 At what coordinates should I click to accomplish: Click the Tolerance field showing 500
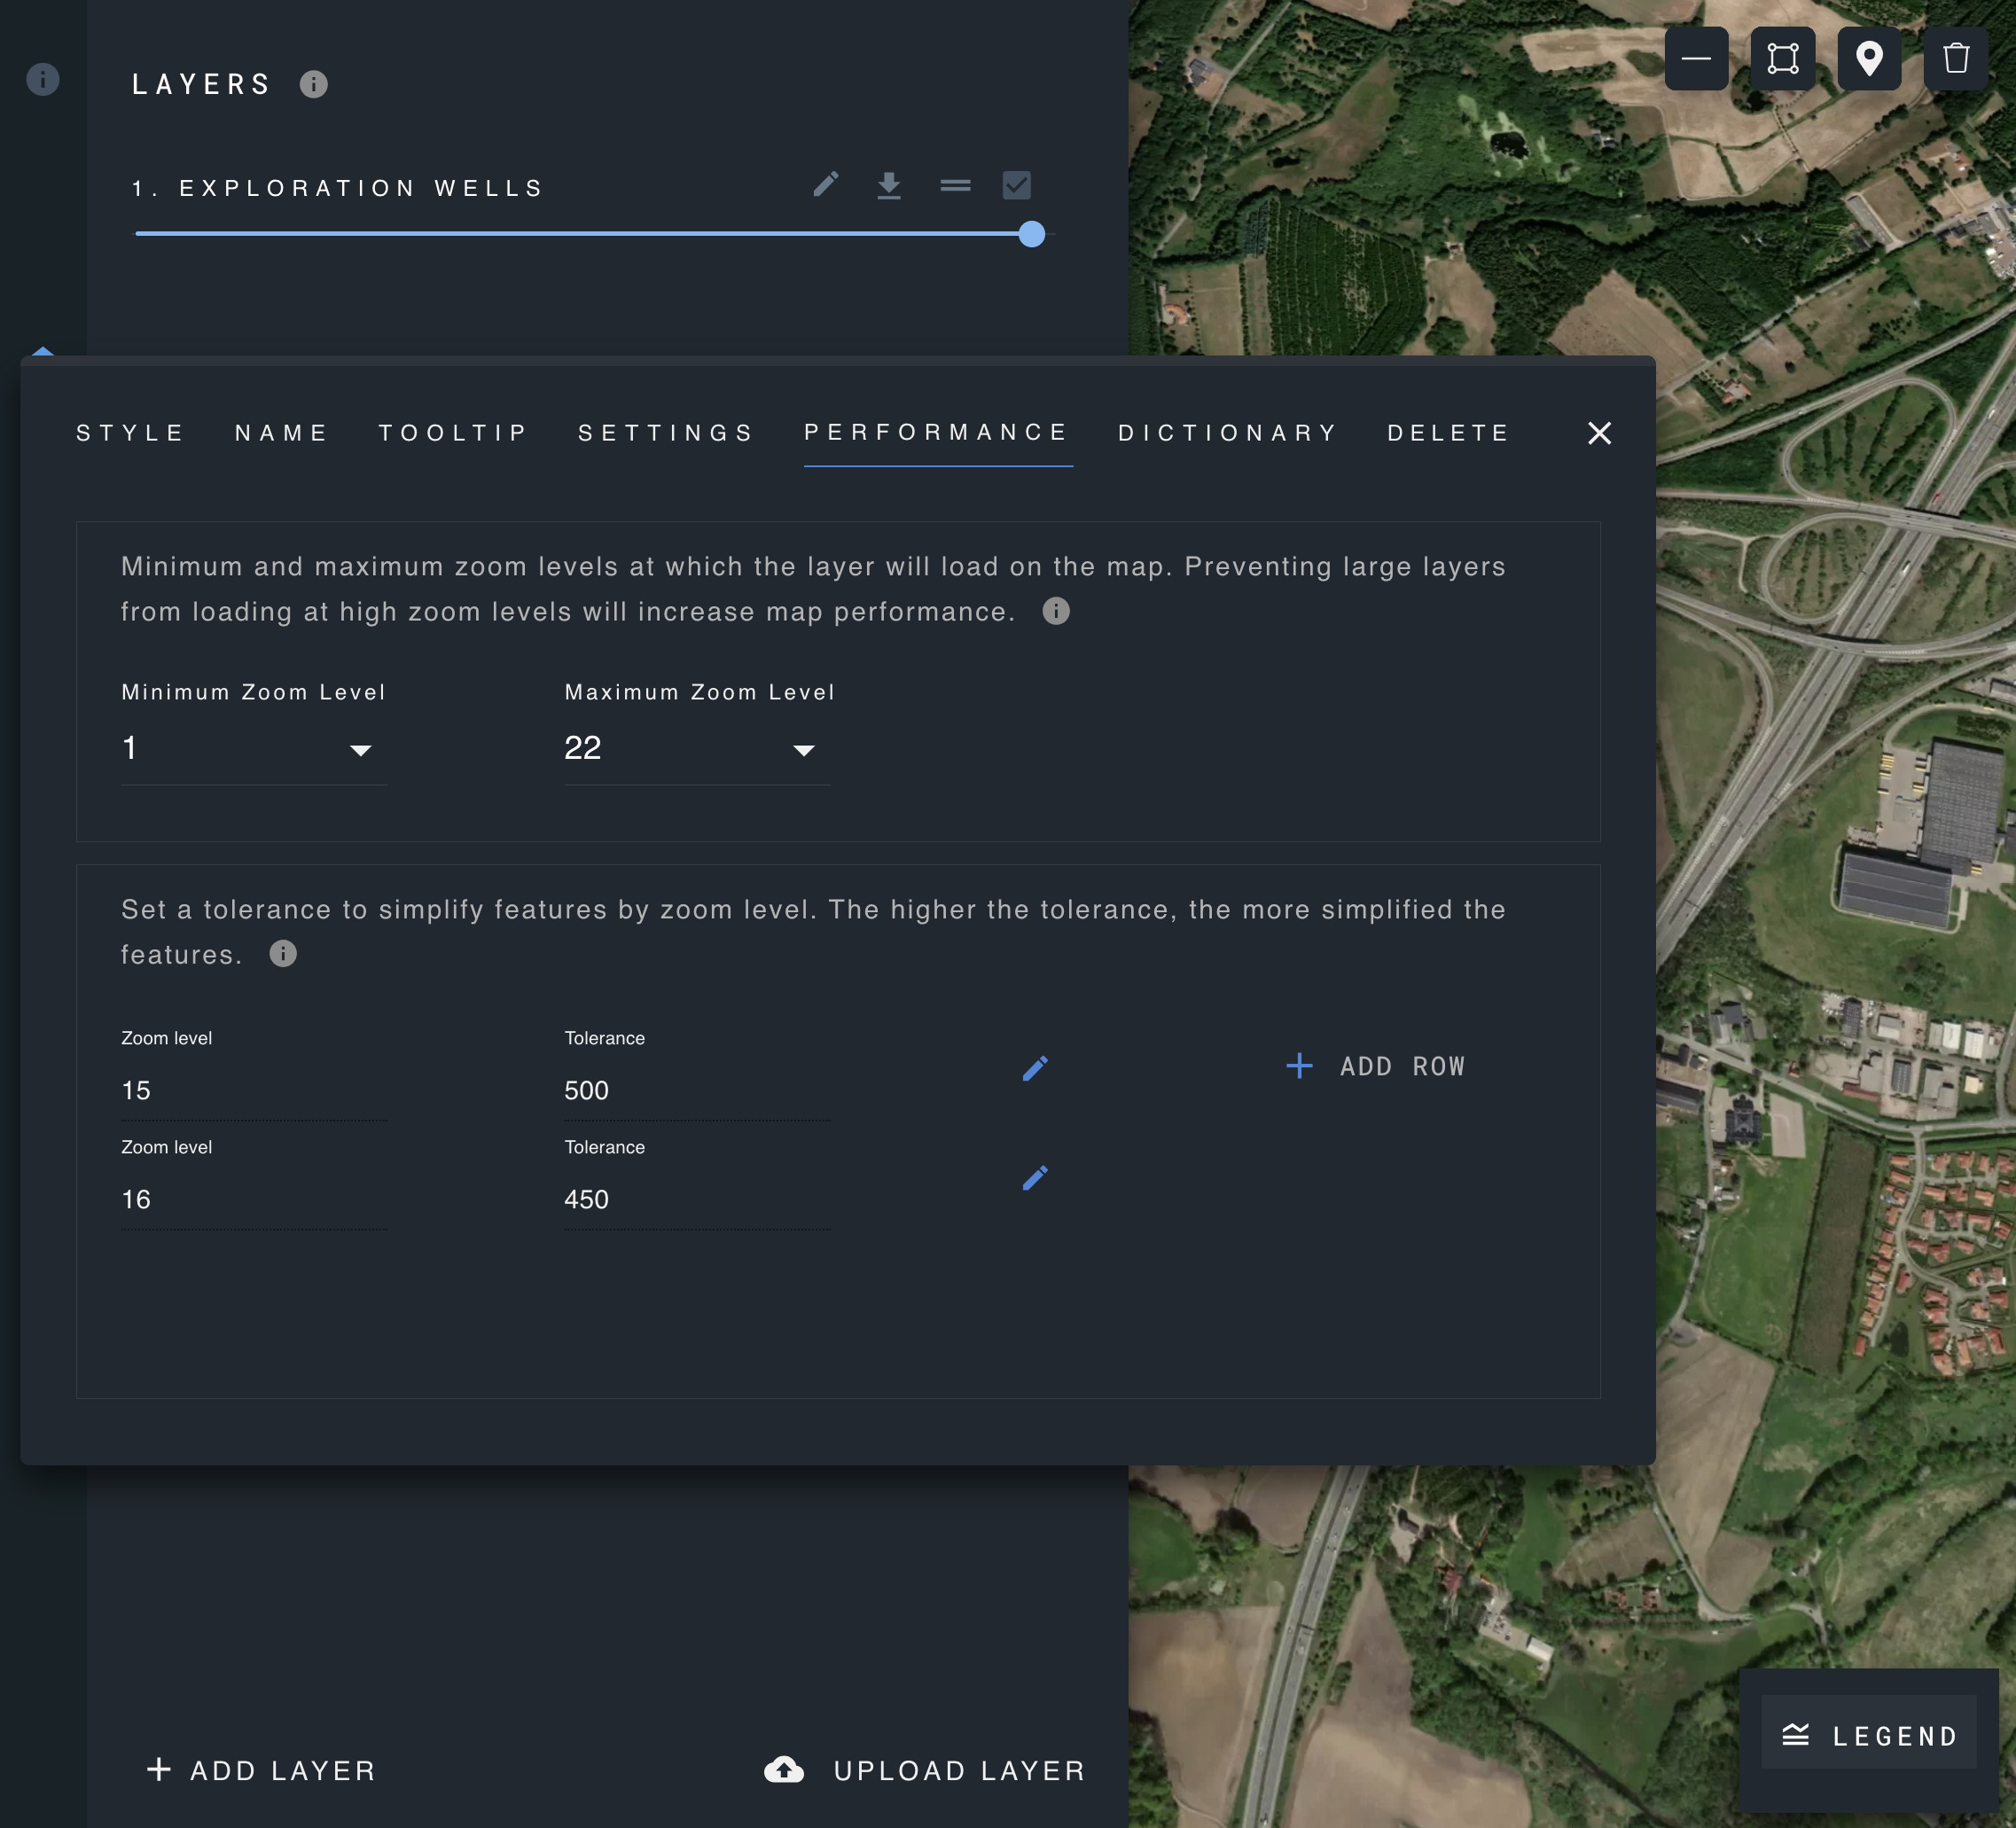coord(697,1090)
